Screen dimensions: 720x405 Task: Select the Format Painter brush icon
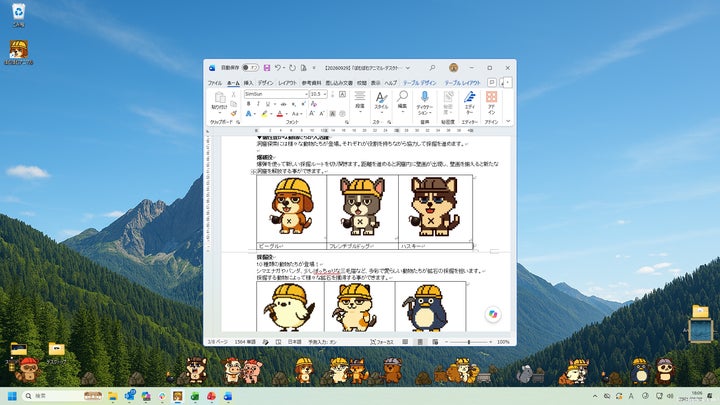234,113
